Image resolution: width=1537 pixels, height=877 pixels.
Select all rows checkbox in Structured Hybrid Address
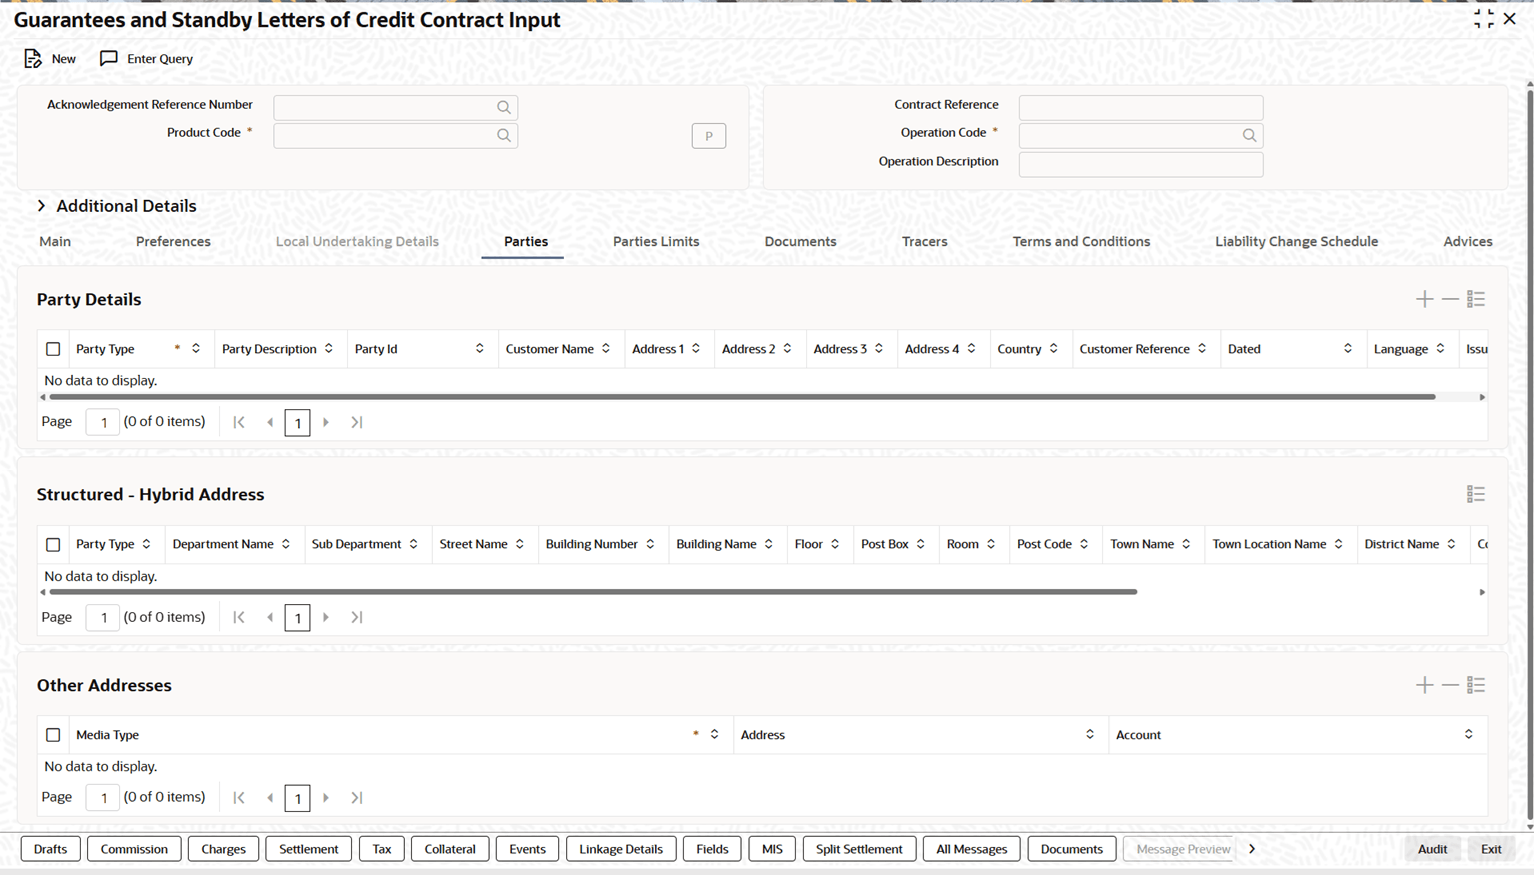(53, 544)
